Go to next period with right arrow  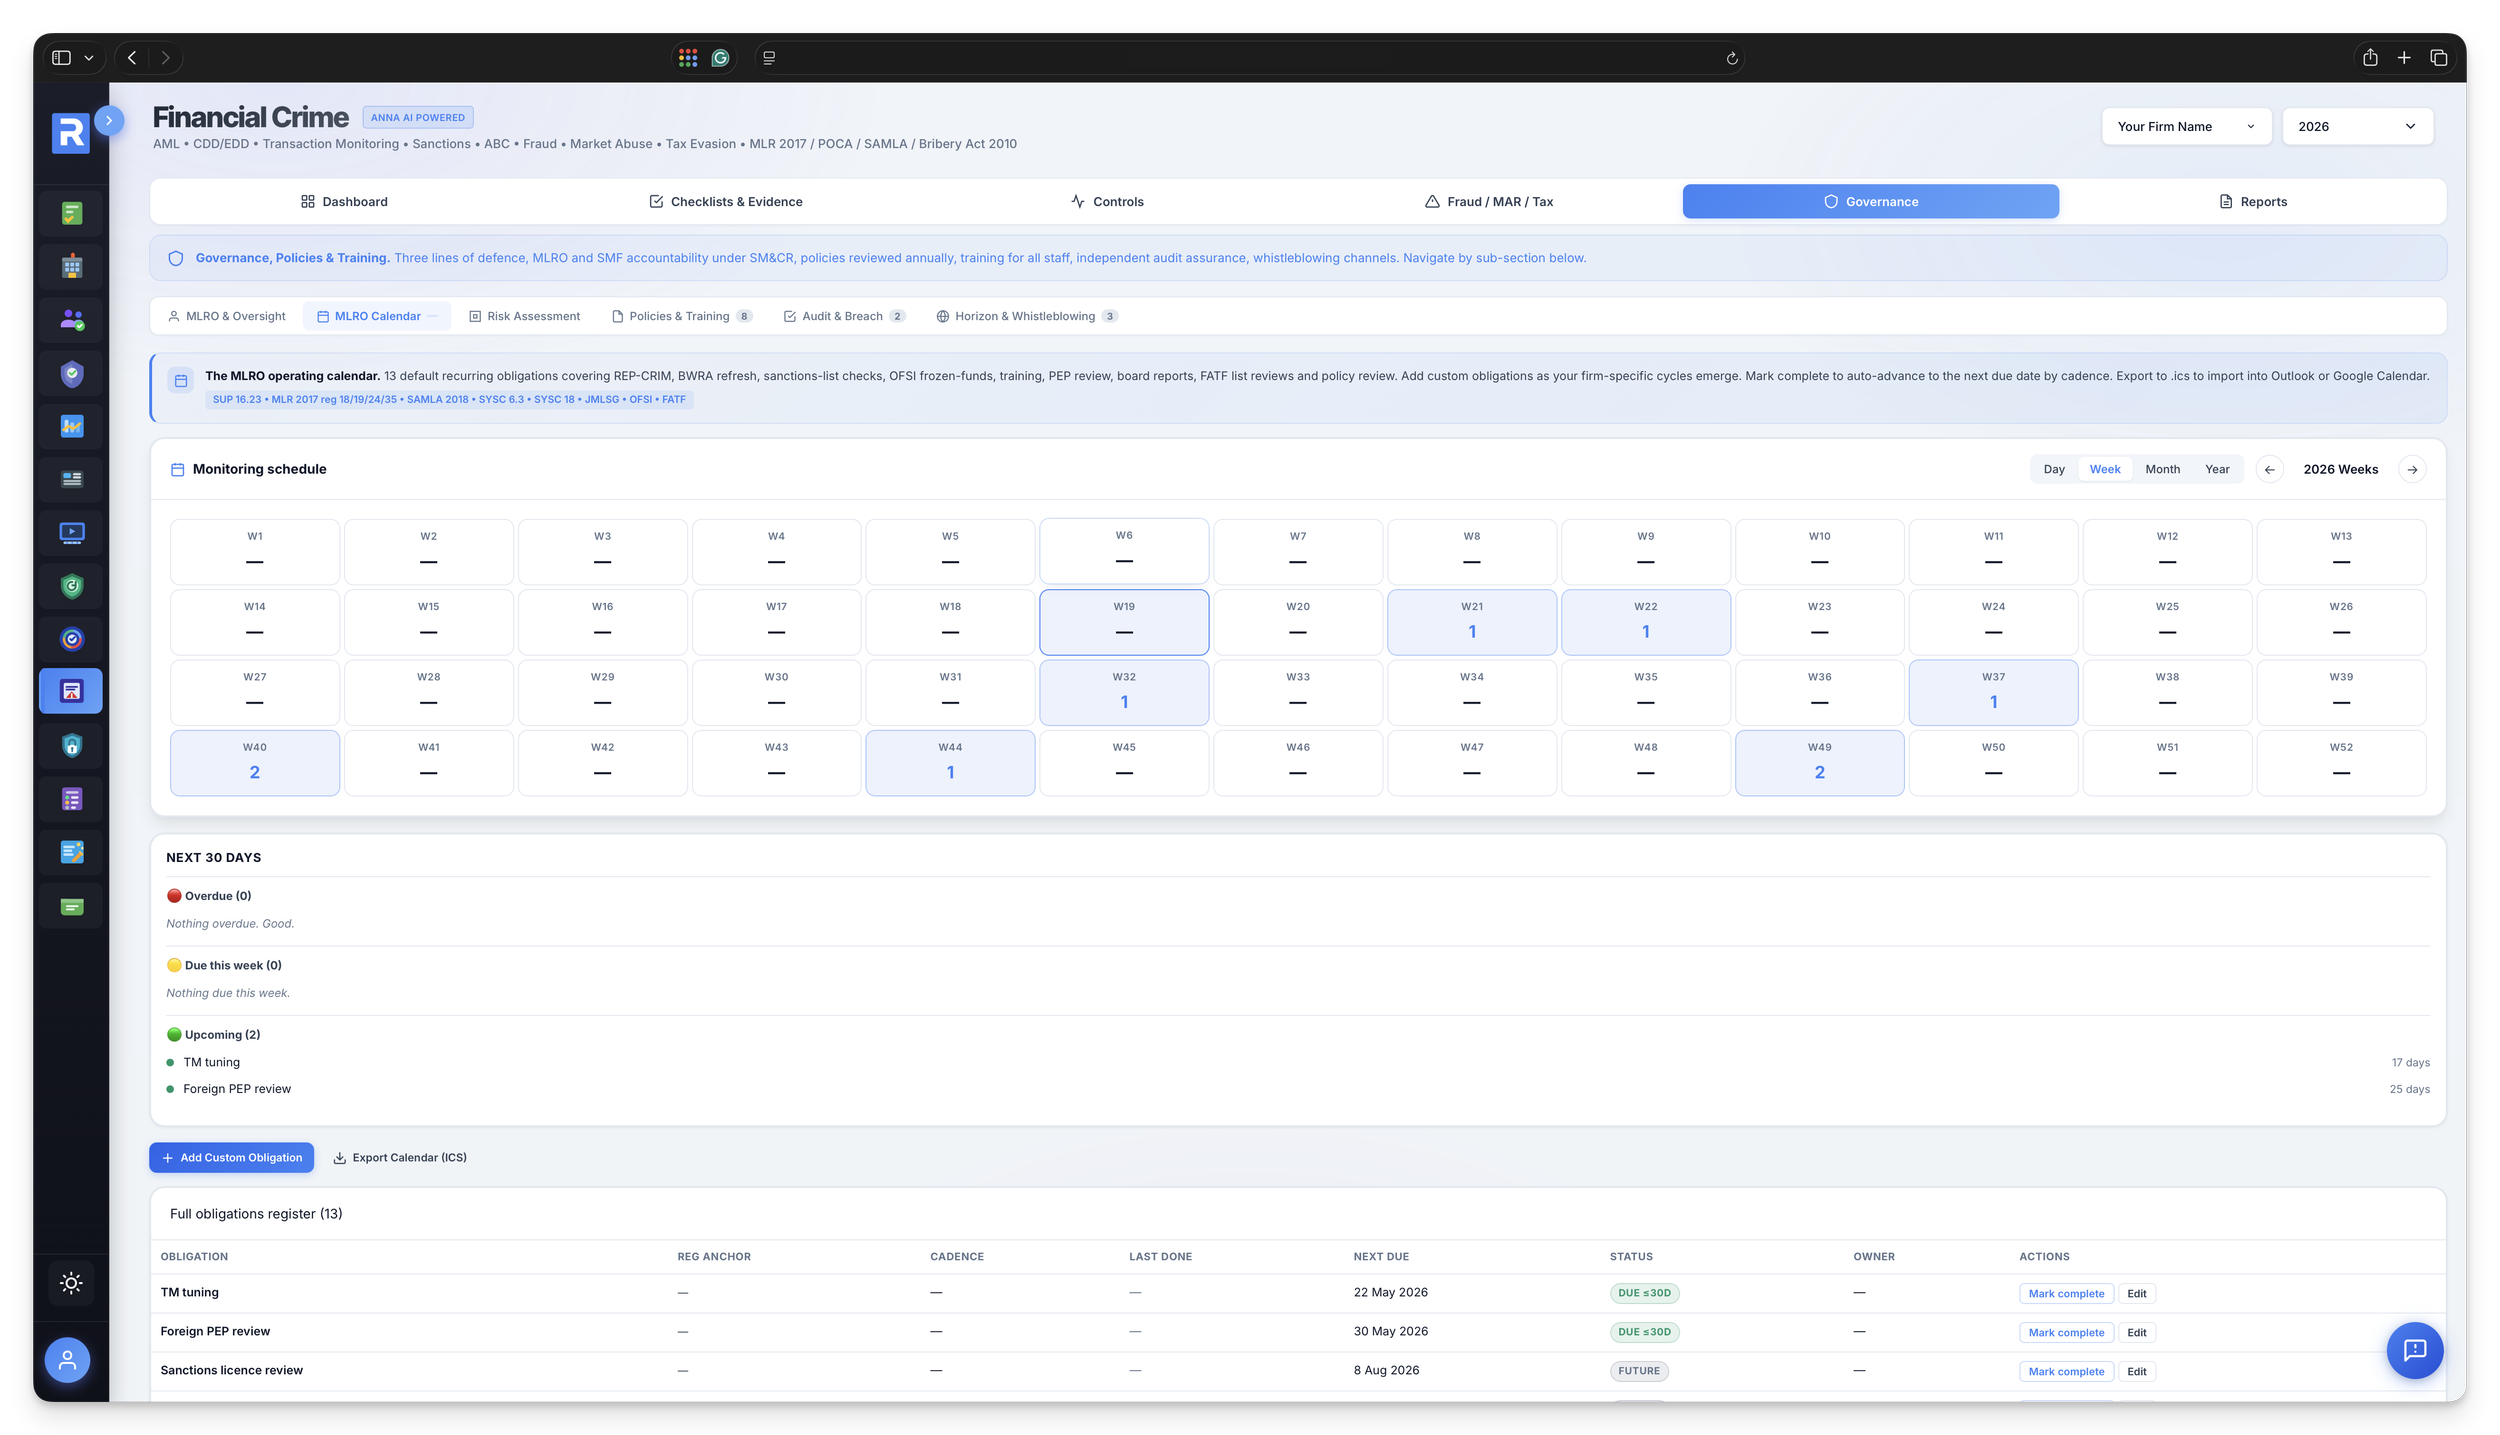[2411, 469]
